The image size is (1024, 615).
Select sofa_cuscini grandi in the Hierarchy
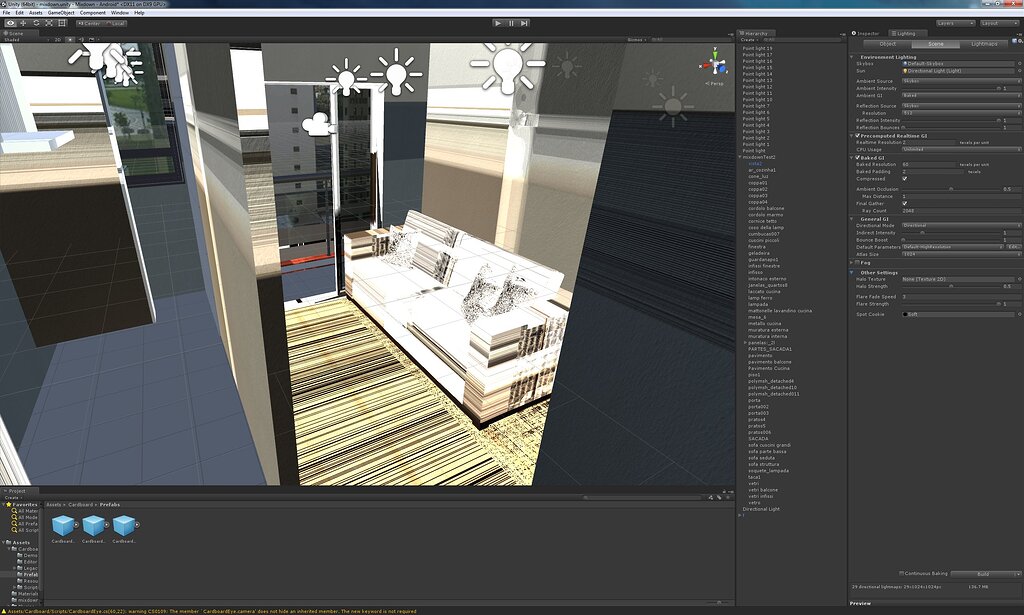point(772,445)
